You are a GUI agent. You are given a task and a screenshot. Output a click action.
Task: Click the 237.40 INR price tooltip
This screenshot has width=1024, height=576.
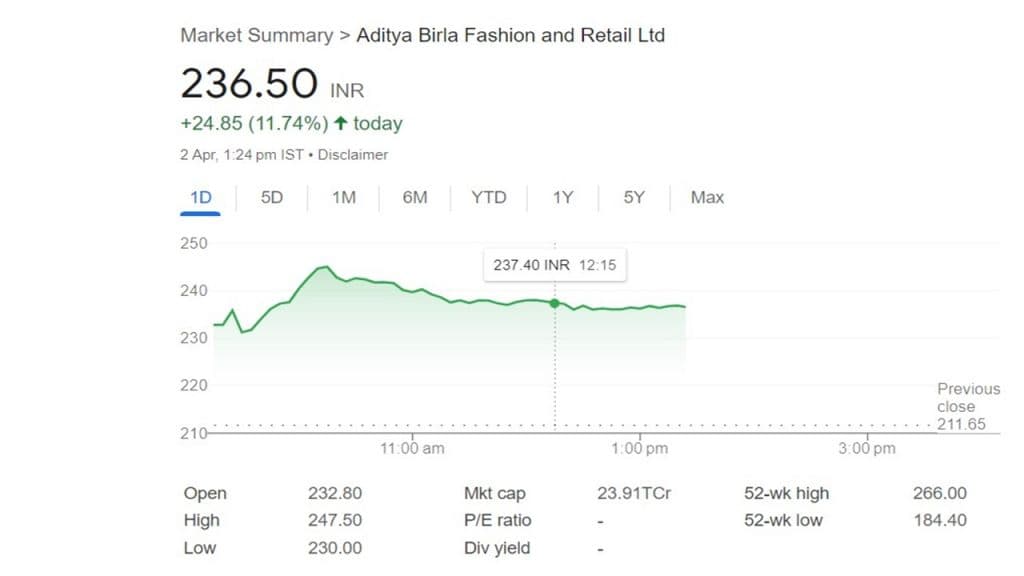click(x=555, y=265)
